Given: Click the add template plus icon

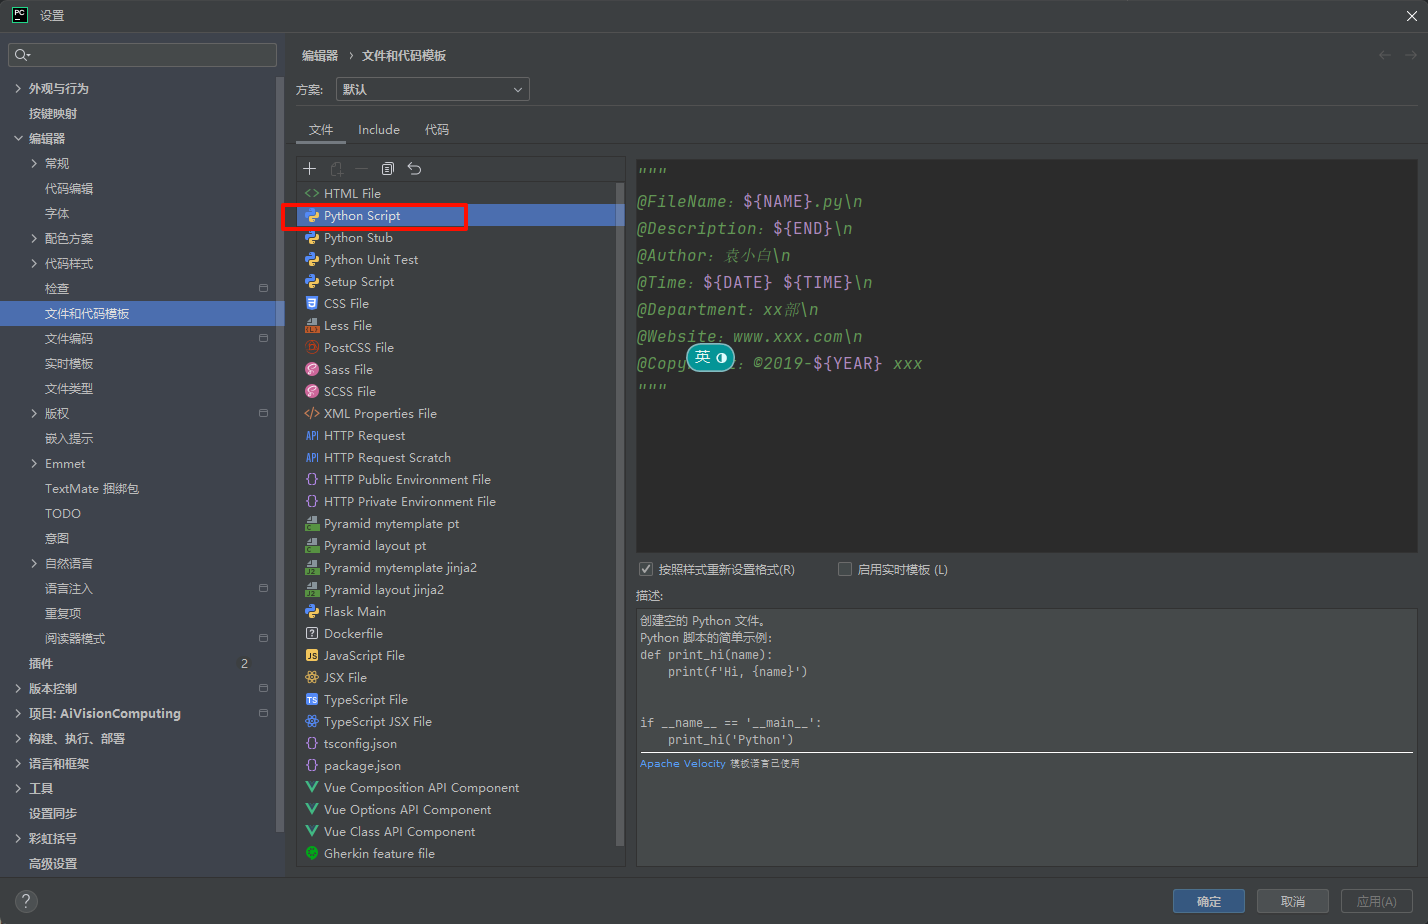Looking at the screenshot, I should tap(310, 169).
